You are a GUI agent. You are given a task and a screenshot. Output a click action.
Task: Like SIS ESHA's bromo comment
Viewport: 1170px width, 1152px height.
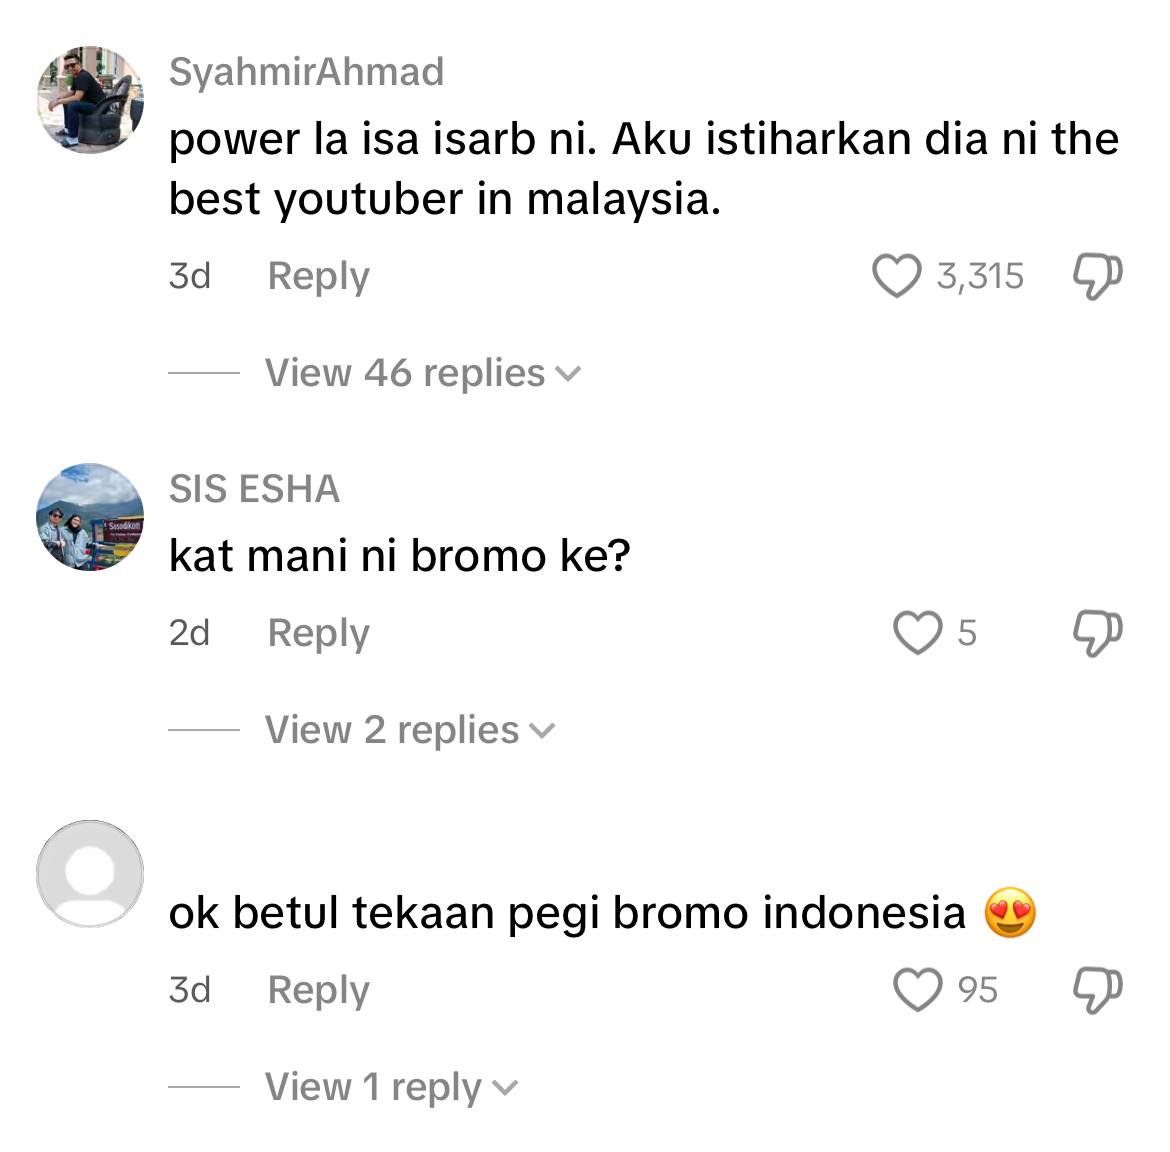[x=918, y=633]
